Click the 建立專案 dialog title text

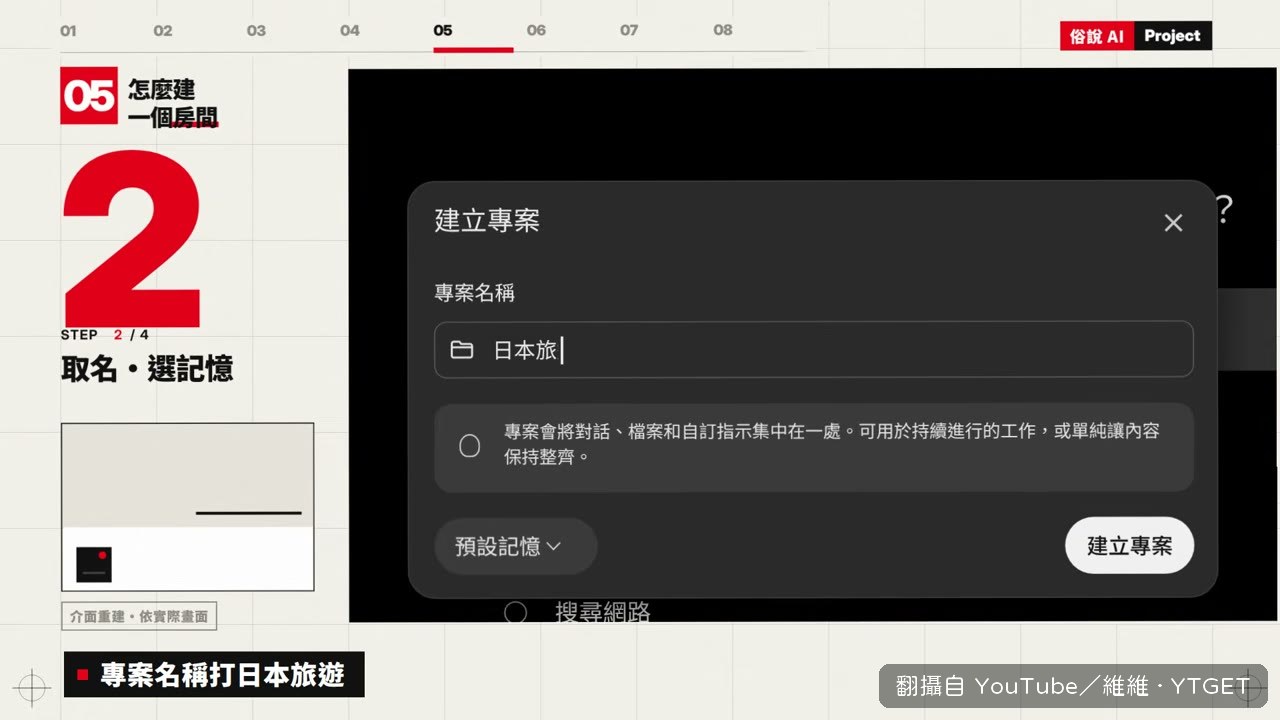pyautogui.click(x=487, y=221)
